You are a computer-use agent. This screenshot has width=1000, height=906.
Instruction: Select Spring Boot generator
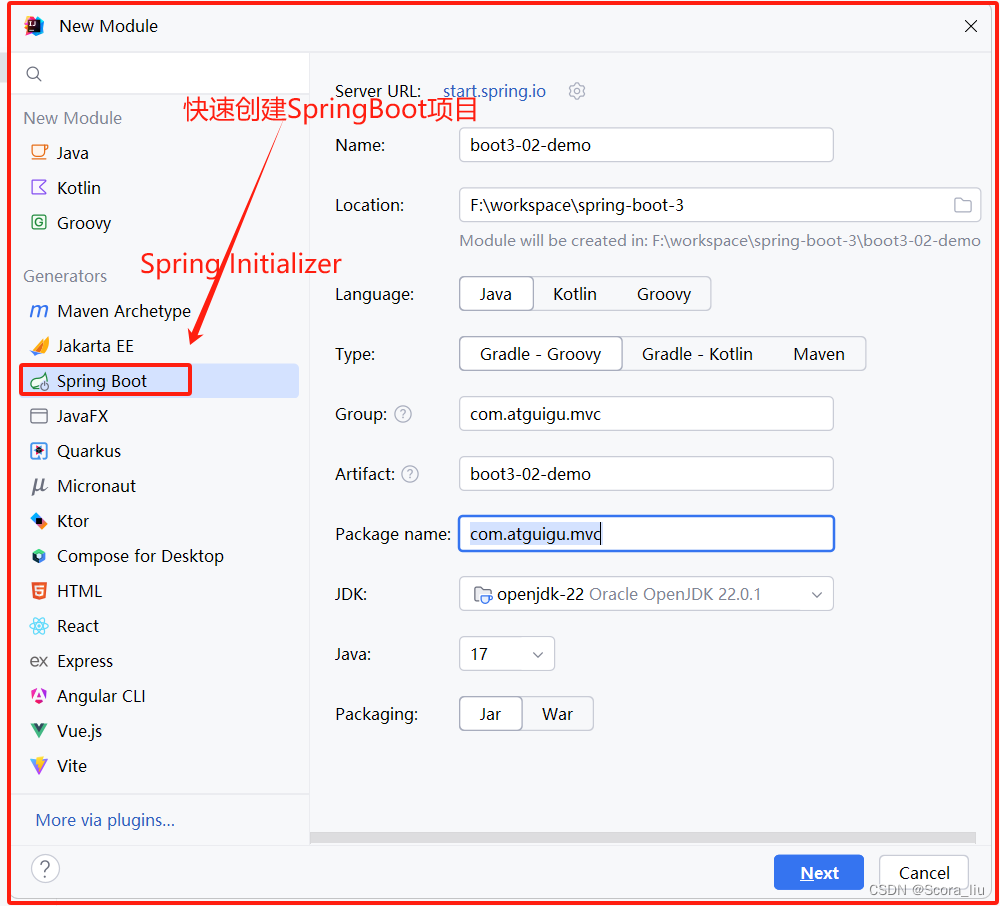click(159, 381)
